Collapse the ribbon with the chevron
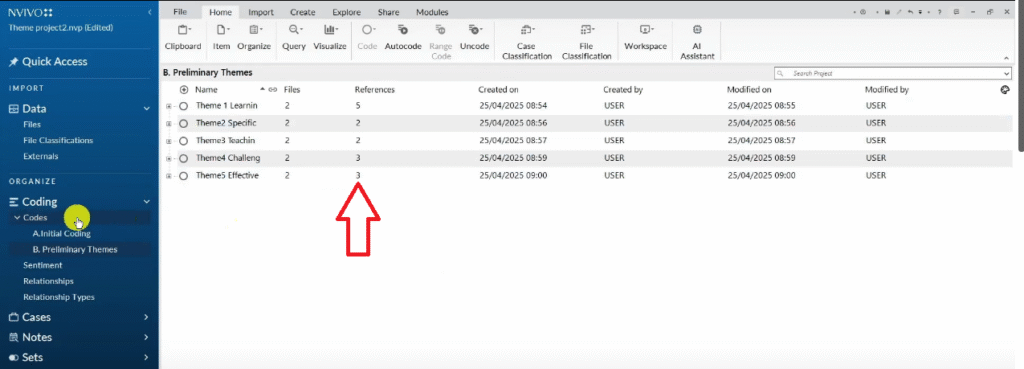Image resolution: width=1024 pixels, height=369 pixels. click(1006, 57)
